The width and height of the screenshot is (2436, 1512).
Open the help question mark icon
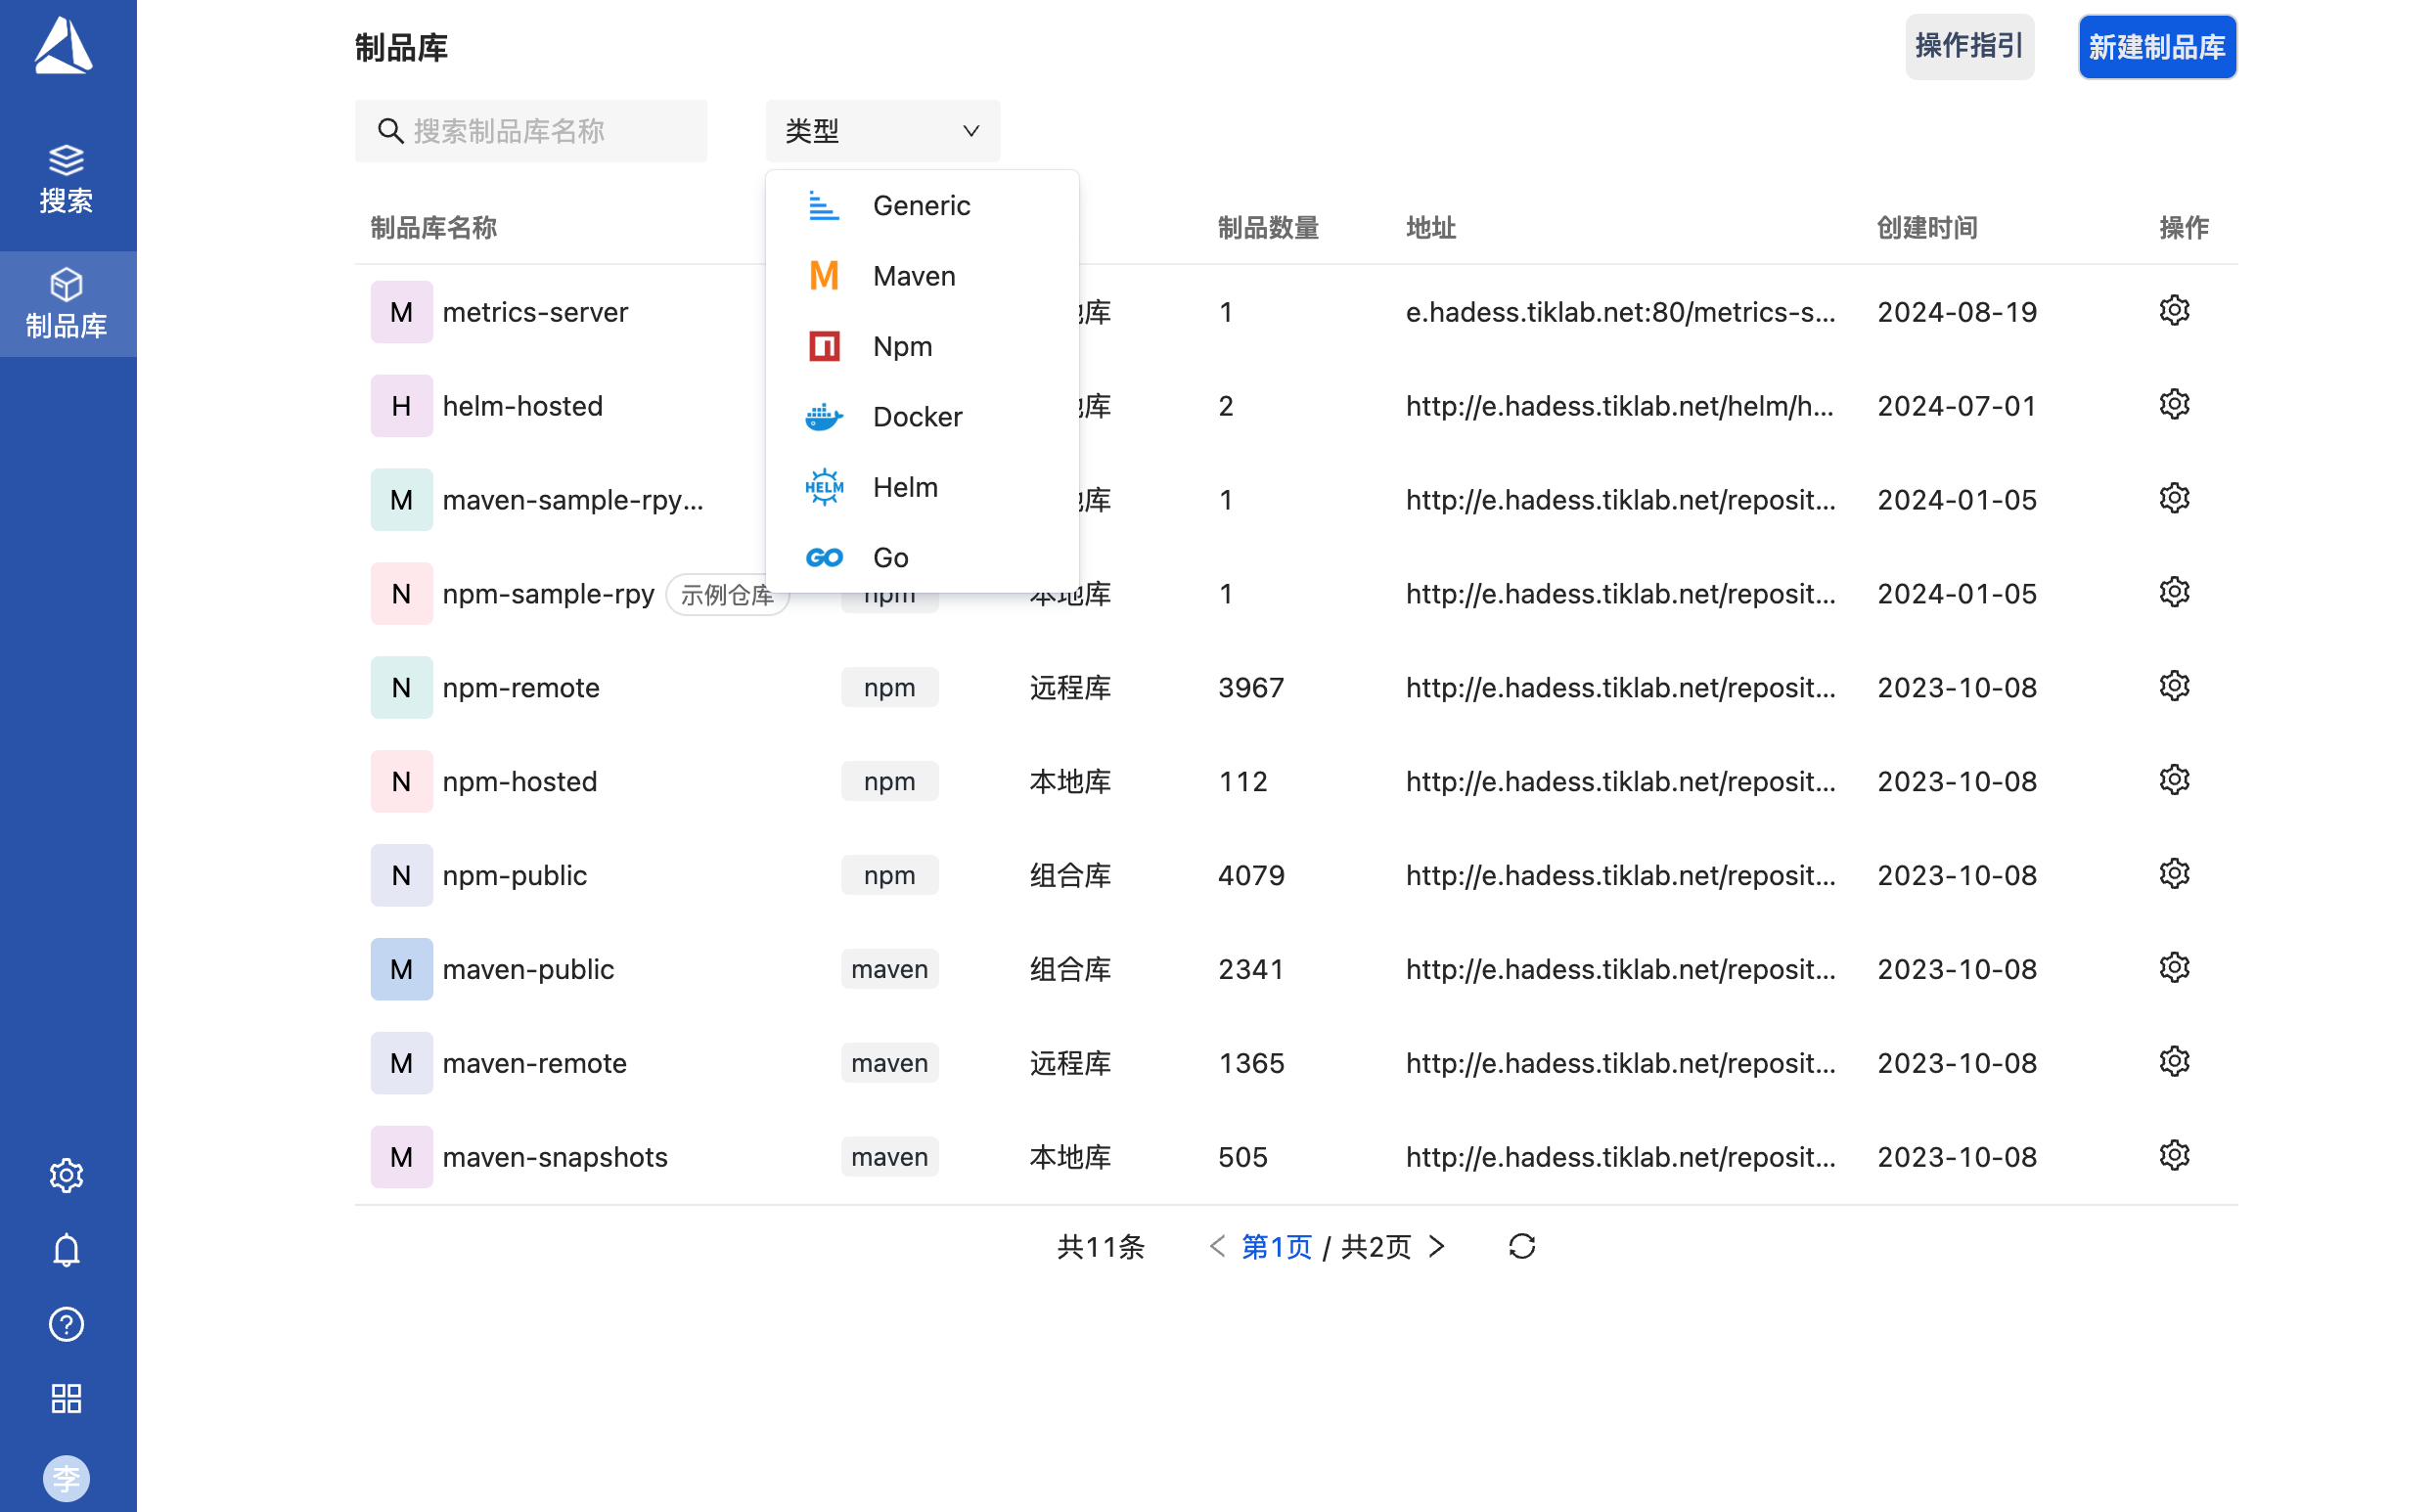(x=66, y=1324)
